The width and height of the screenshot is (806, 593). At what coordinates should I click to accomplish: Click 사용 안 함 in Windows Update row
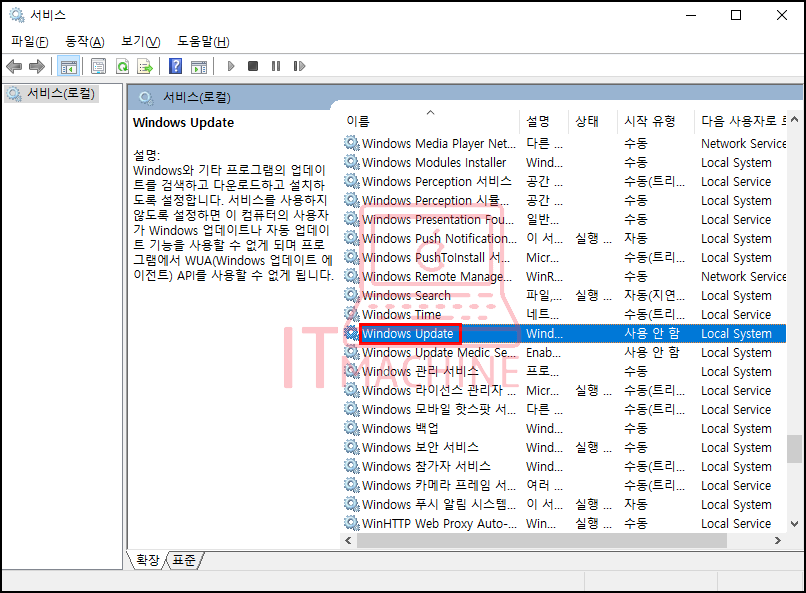[652, 333]
